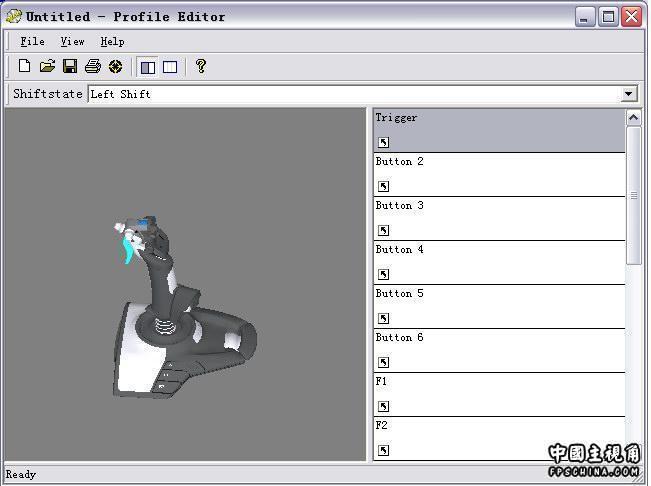
Task: Click the Profile Editor app icon in title bar
Action: [14, 16]
